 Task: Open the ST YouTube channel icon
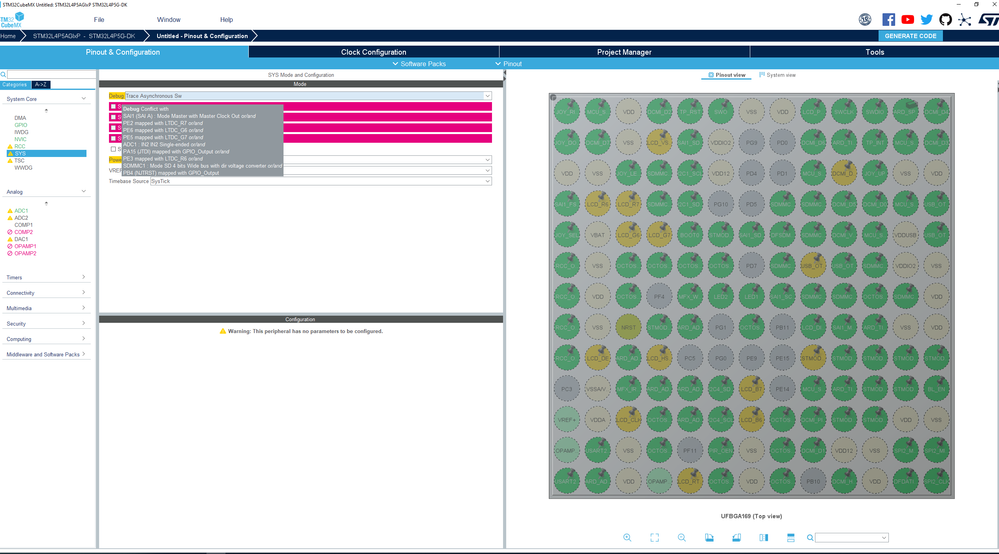pyautogui.click(x=907, y=20)
